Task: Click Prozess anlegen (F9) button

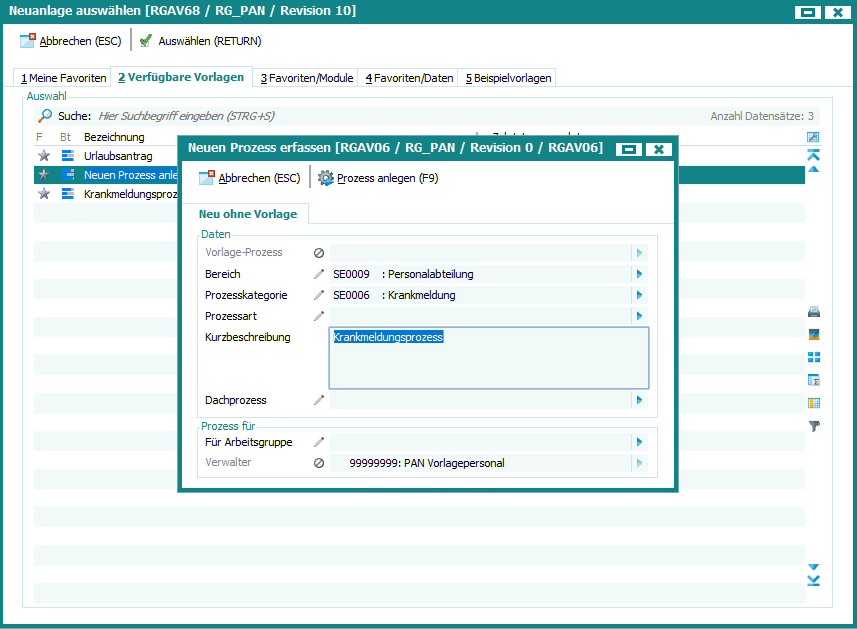Action: pyautogui.click(x=377, y=178)
